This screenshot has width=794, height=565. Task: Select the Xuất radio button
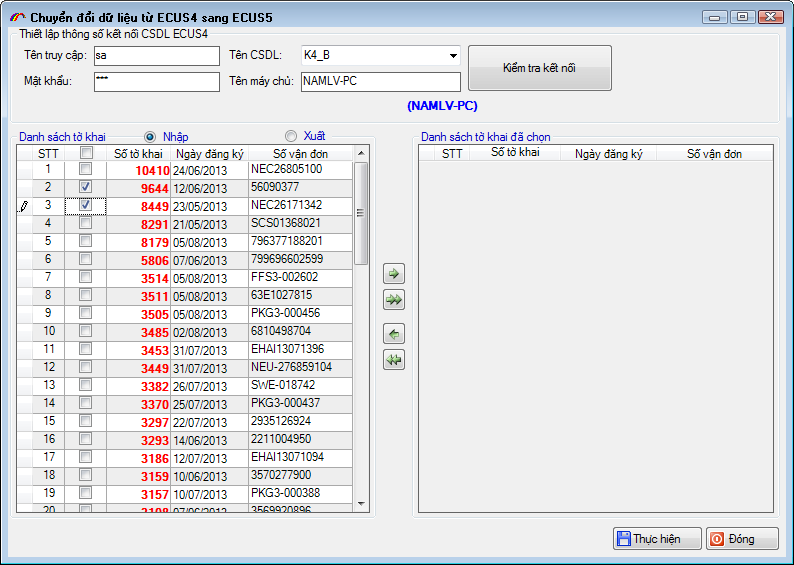pos(291,136)
